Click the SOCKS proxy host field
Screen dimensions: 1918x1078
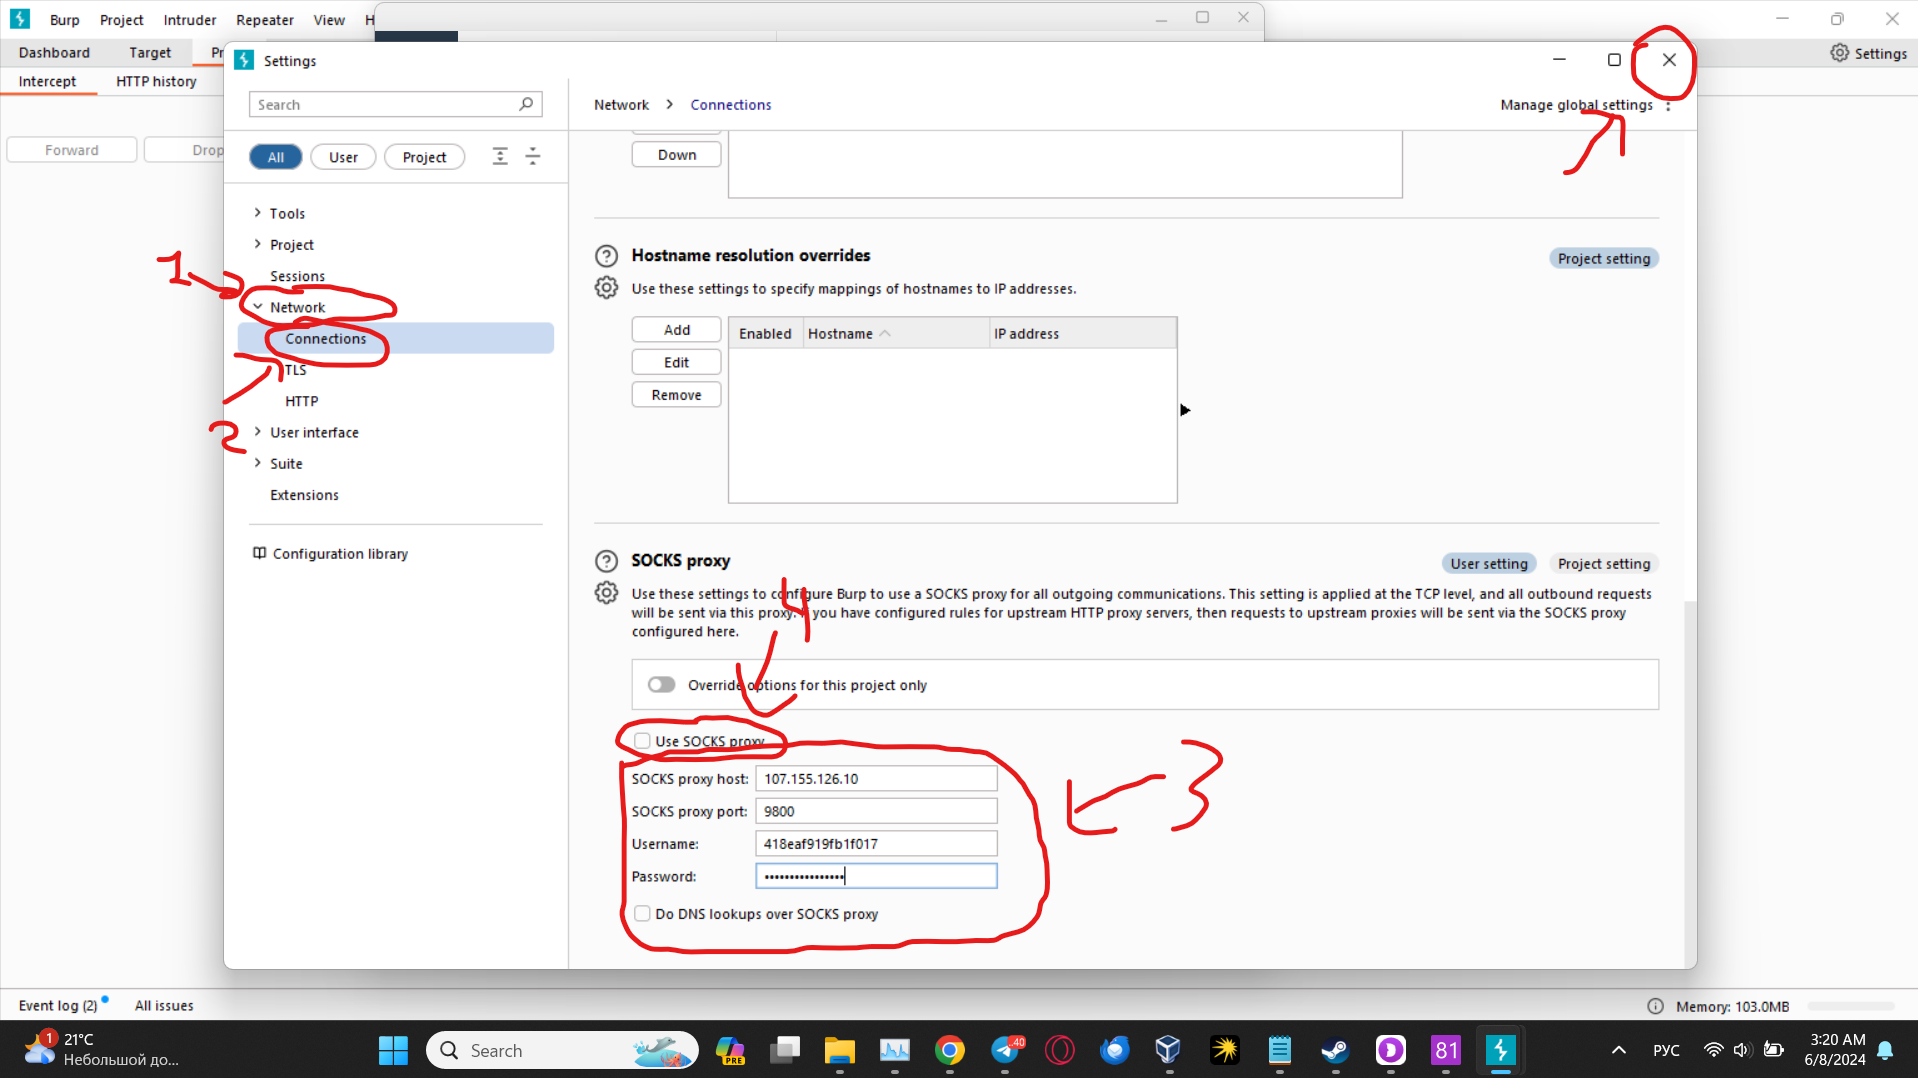pos(876,779)
